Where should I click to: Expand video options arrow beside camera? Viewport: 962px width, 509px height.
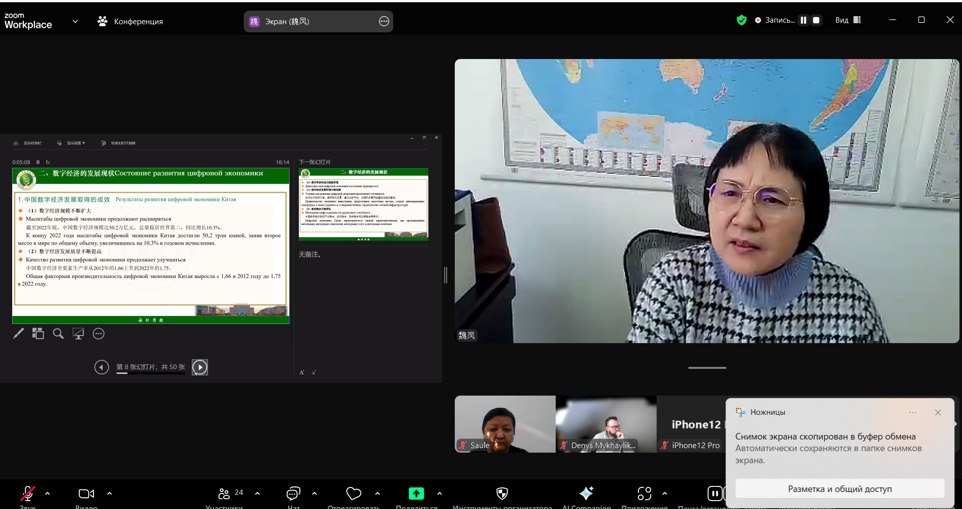109,493
